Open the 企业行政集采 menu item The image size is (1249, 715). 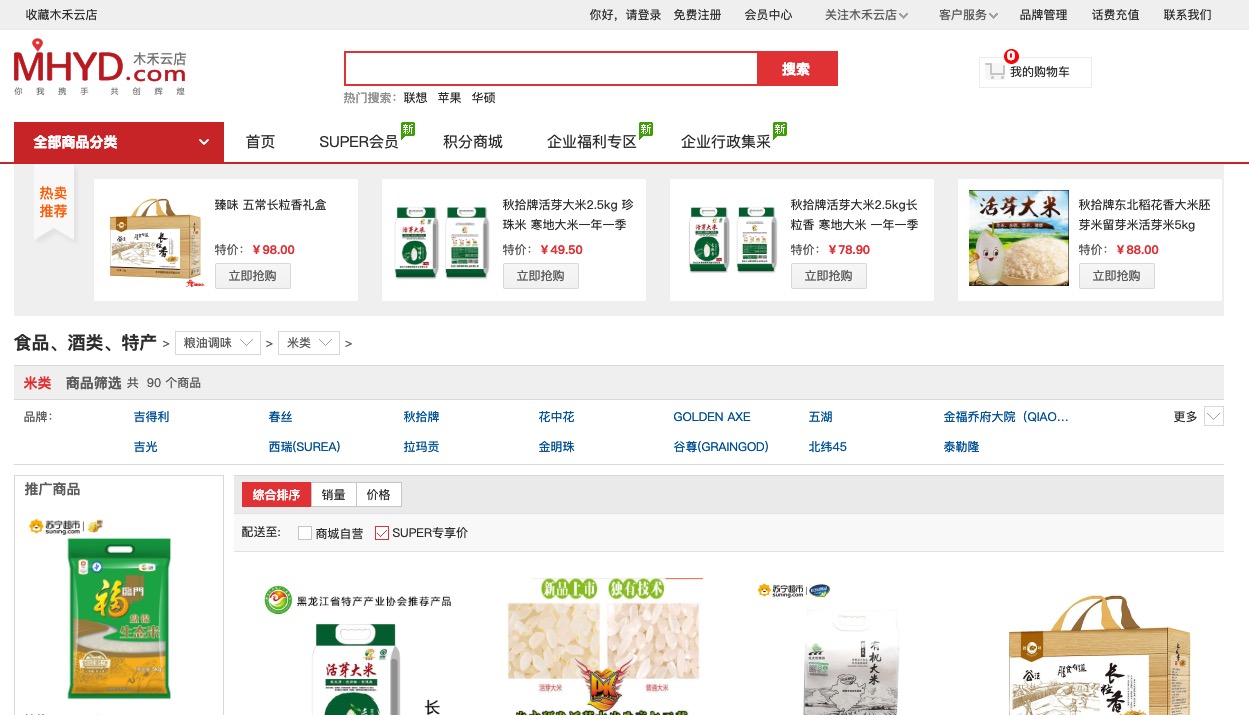(726, 142)
